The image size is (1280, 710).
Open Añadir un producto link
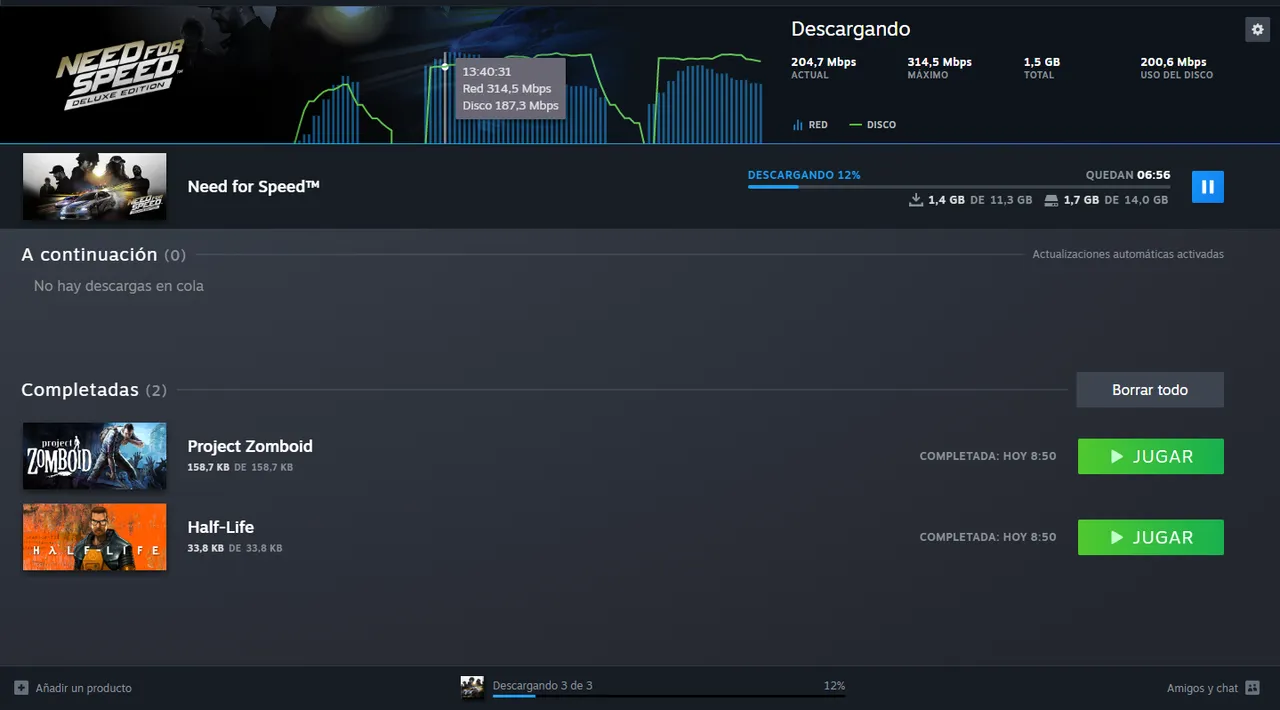coord(83,688)
